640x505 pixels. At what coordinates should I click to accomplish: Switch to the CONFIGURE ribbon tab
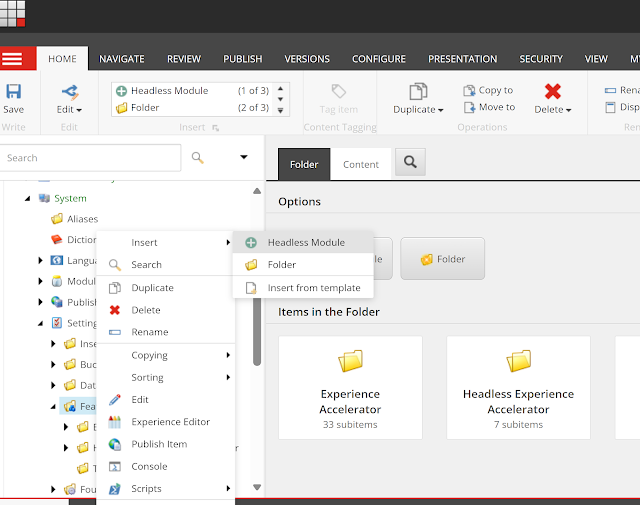click(x=379, y=59)
